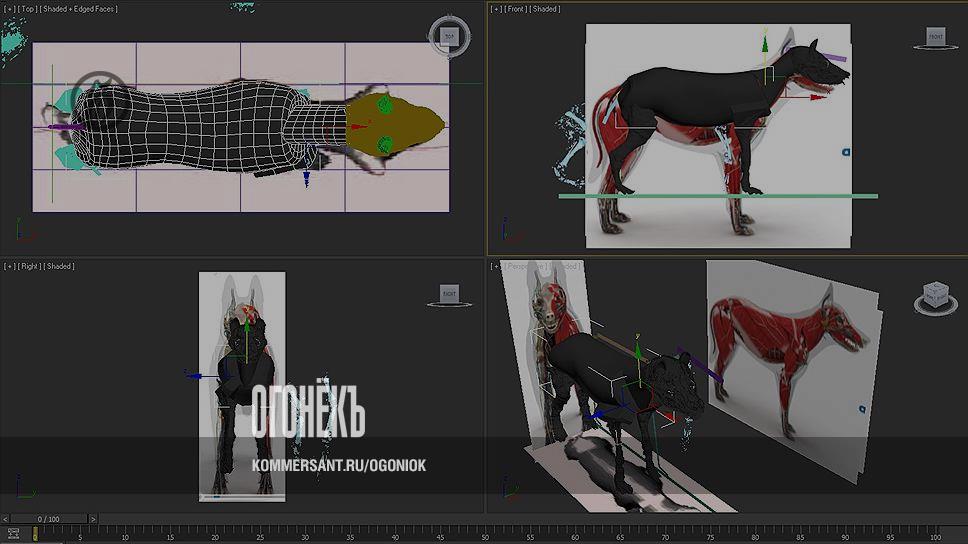Open the kommersant.ru/ogoniok watermark link

click(339, 466)
